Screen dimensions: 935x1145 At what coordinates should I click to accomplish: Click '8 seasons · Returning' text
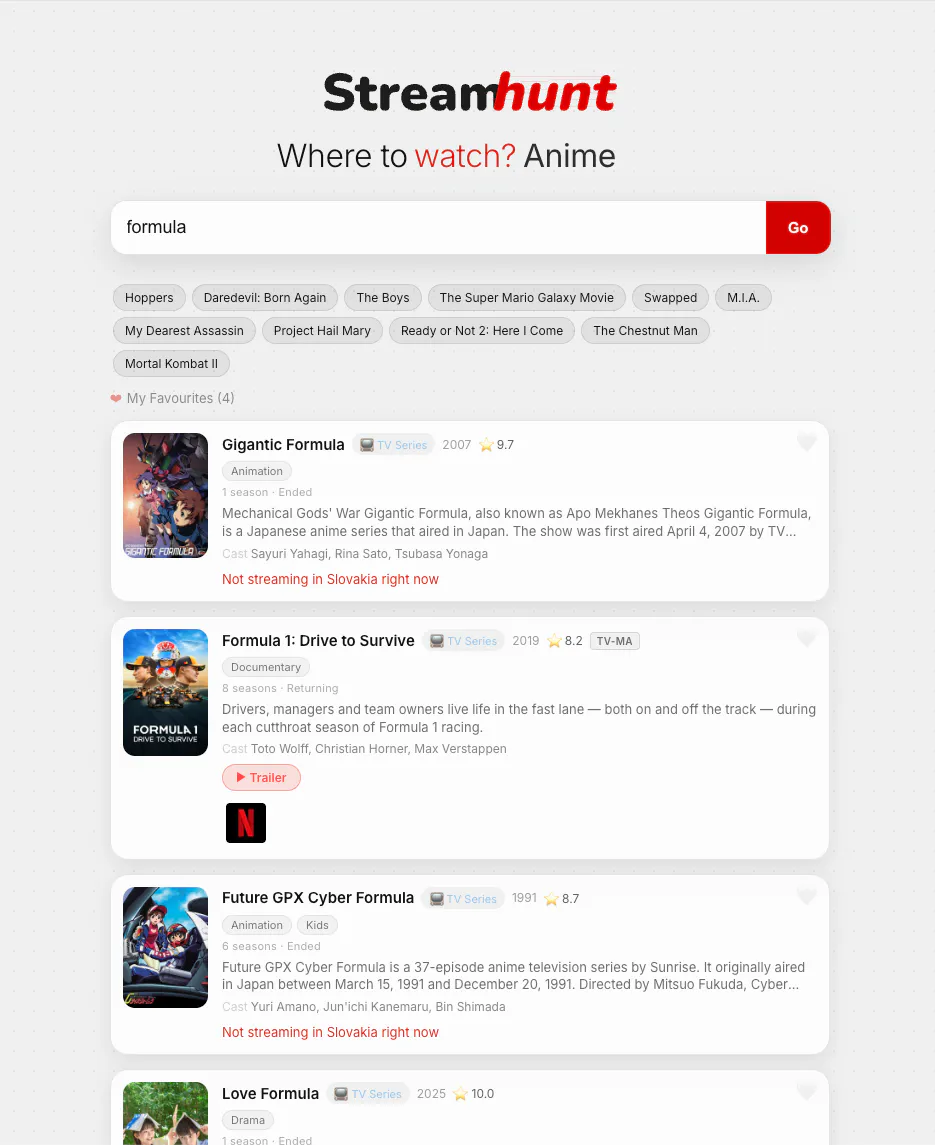point(280,688)
